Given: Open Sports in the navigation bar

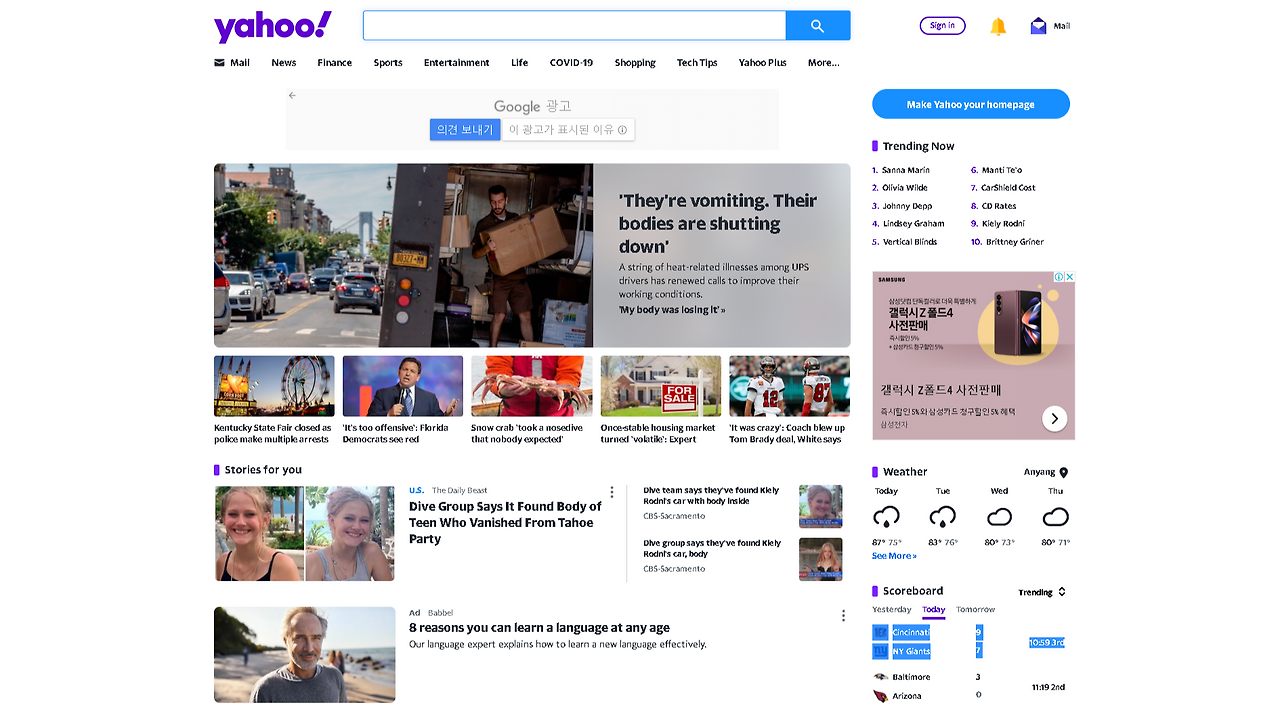Looking at the screenshot, I should click(388, 62).
